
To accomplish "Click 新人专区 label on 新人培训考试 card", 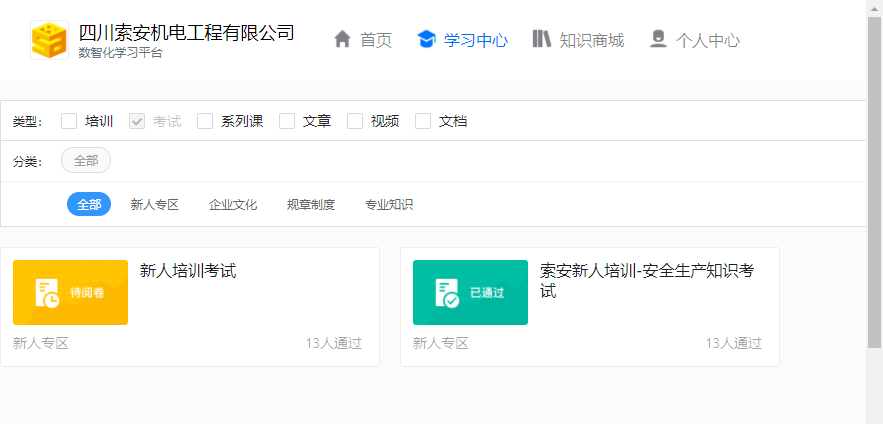I will [x=41, y=343].
